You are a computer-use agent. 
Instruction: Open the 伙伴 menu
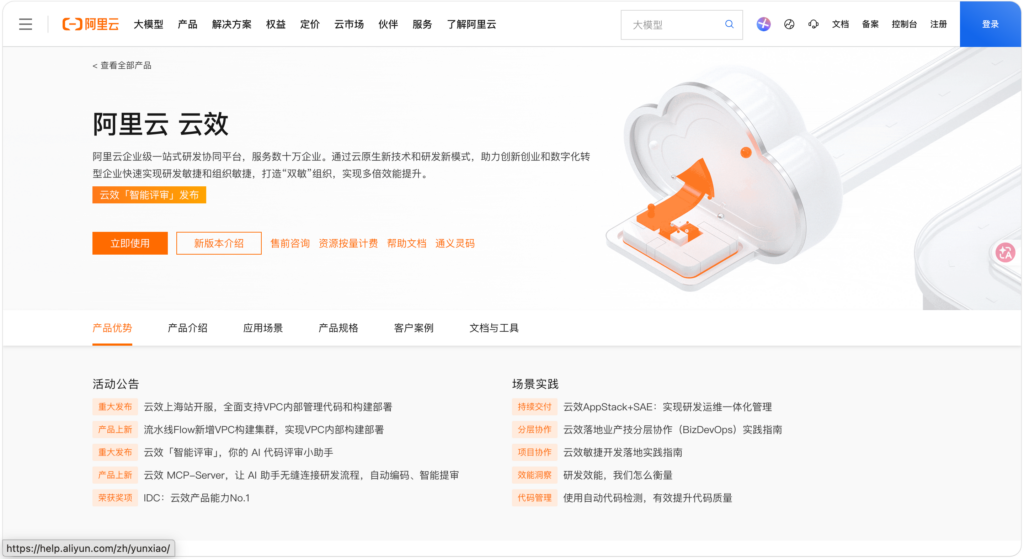pos(388,24)
